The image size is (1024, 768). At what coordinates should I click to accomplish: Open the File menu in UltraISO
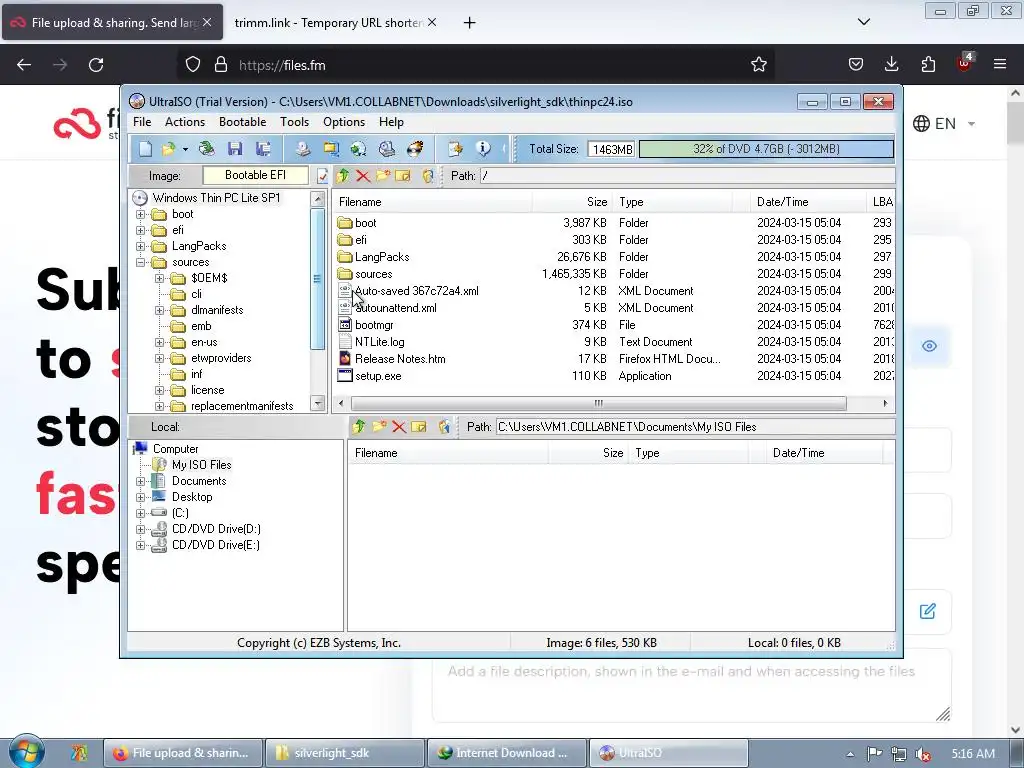142,122
